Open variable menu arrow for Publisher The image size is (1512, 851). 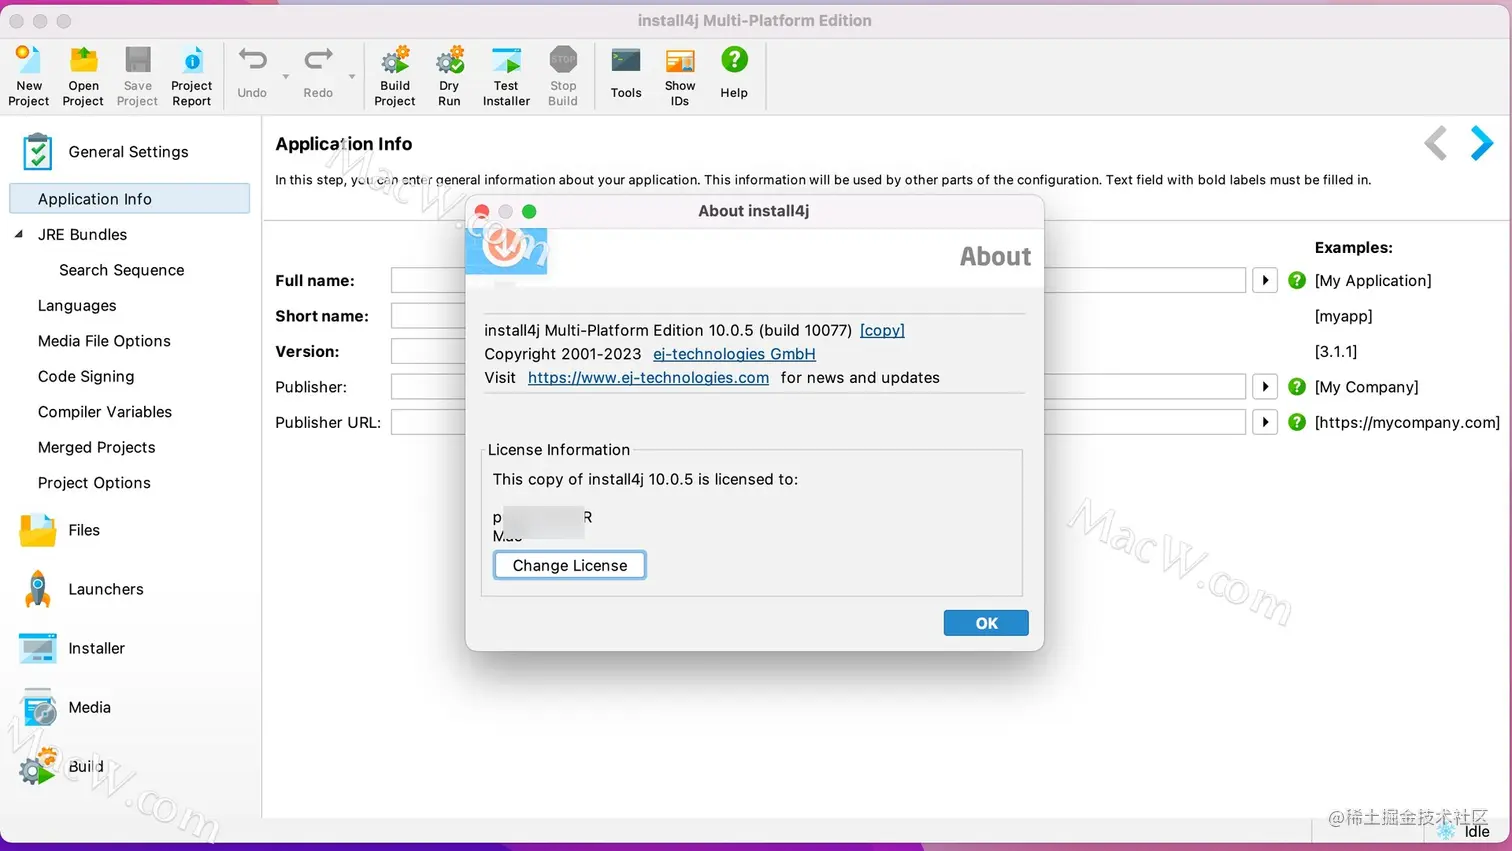(x=1265, y=387)
